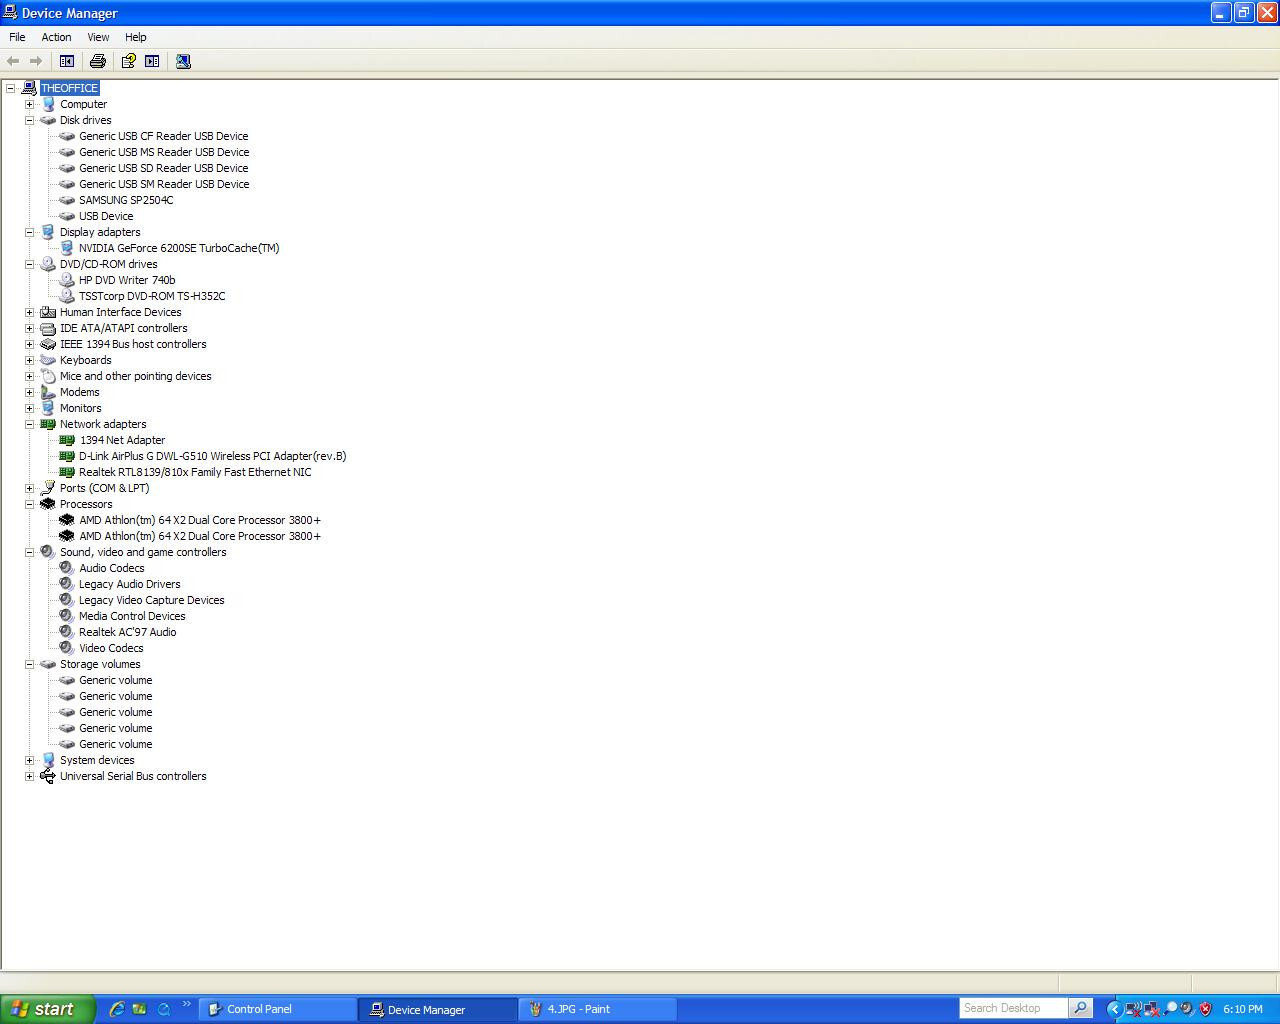Viewport: 1280px width, 1024px height.
Task: Select the SAMSUNG SP2504C disk icon
Action: coord(67,200)
